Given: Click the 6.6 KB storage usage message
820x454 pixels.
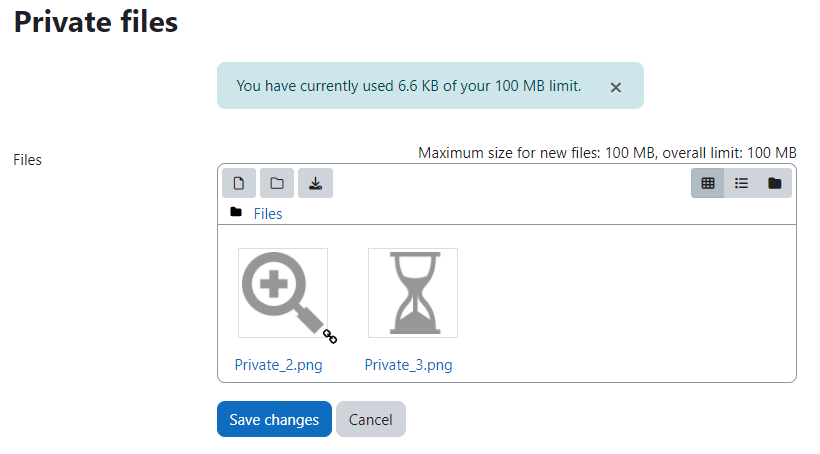Looking at the screenshot, I should click(409, 86).
